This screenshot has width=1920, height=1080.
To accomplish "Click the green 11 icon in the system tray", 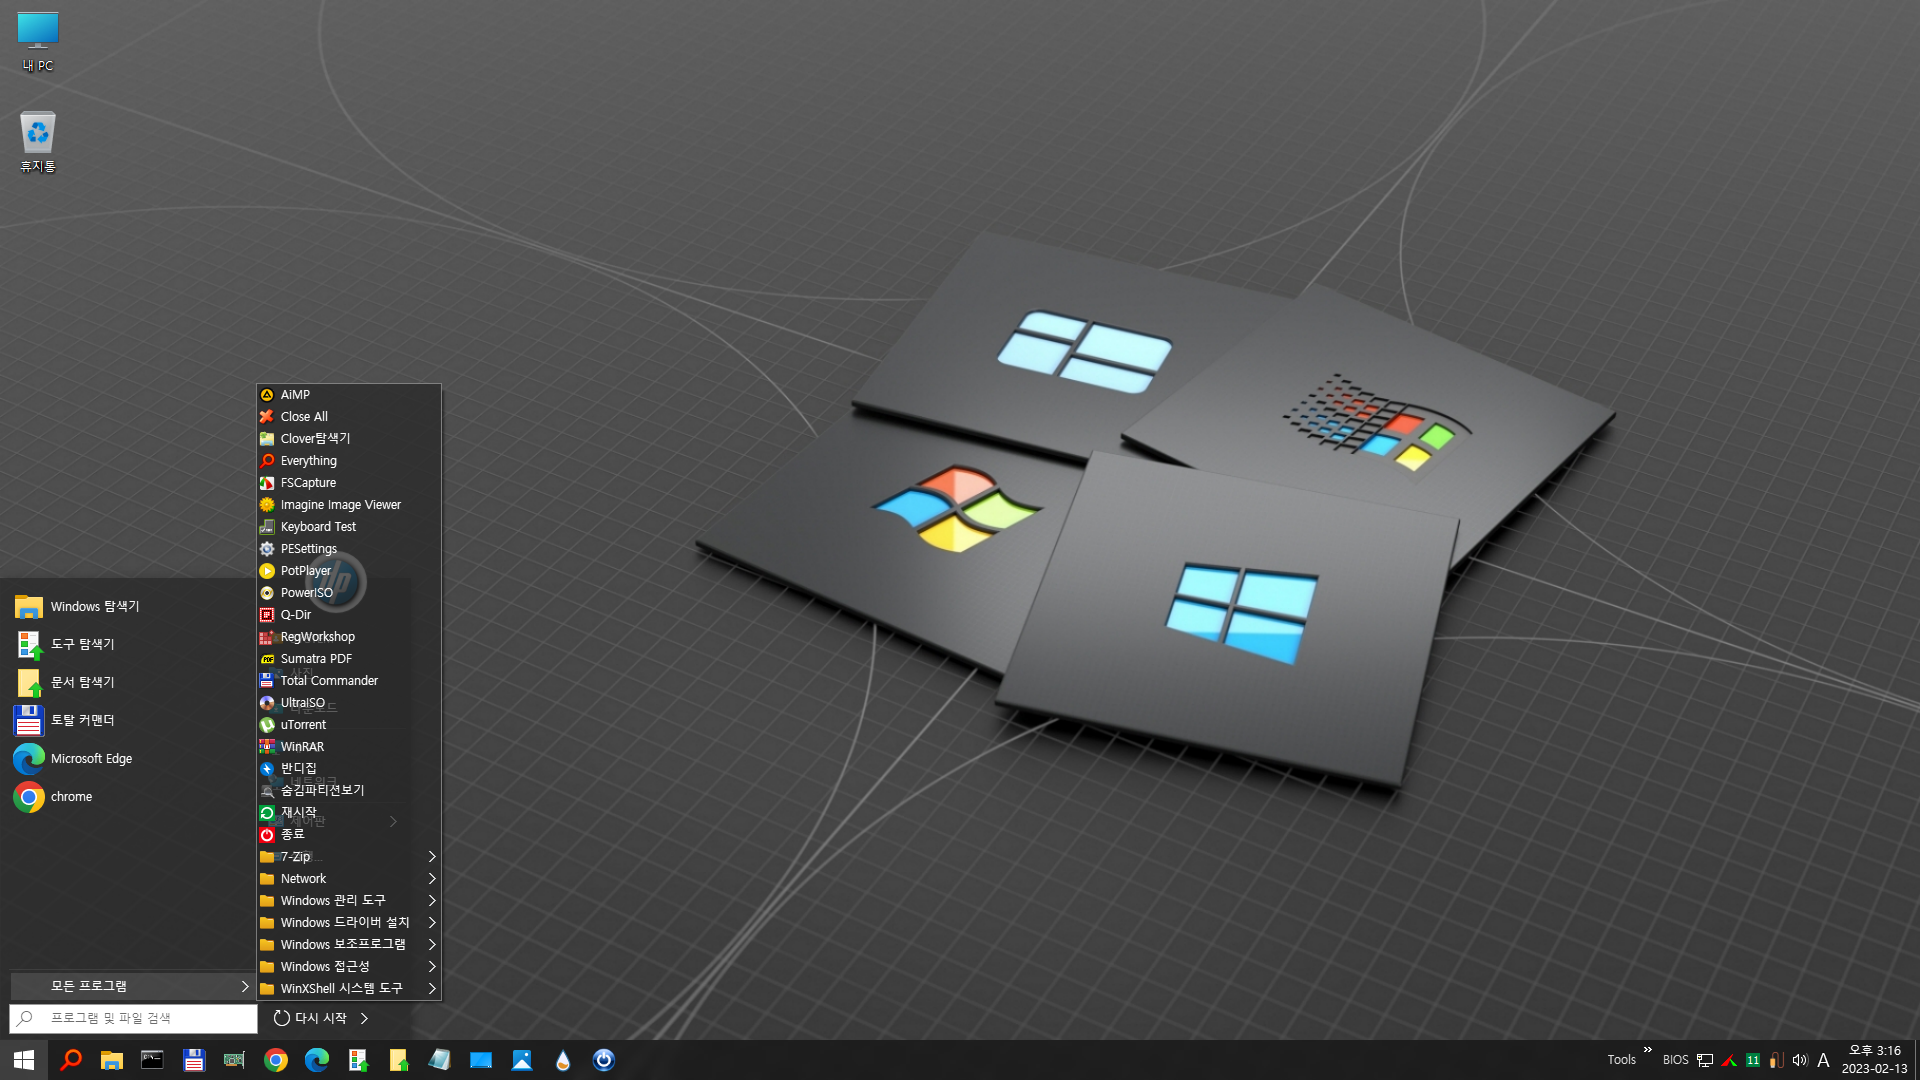I will coord(1753,1060).
